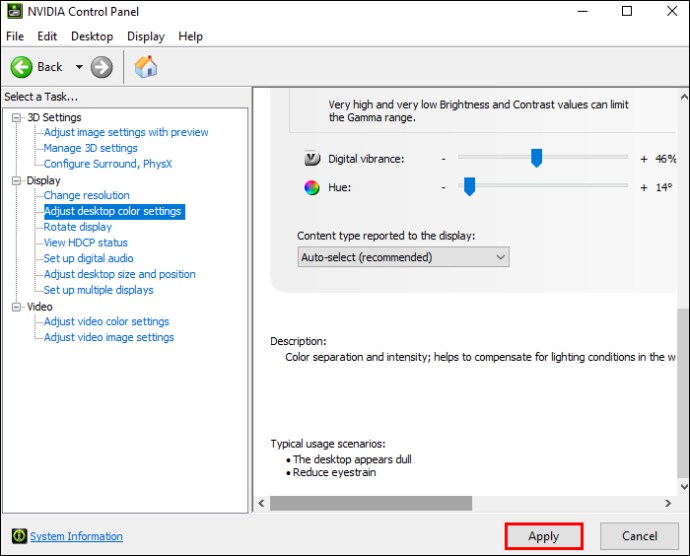690x556 pixels.
Task: Open the Back history dropdown arrow
Action: point(79,67)
